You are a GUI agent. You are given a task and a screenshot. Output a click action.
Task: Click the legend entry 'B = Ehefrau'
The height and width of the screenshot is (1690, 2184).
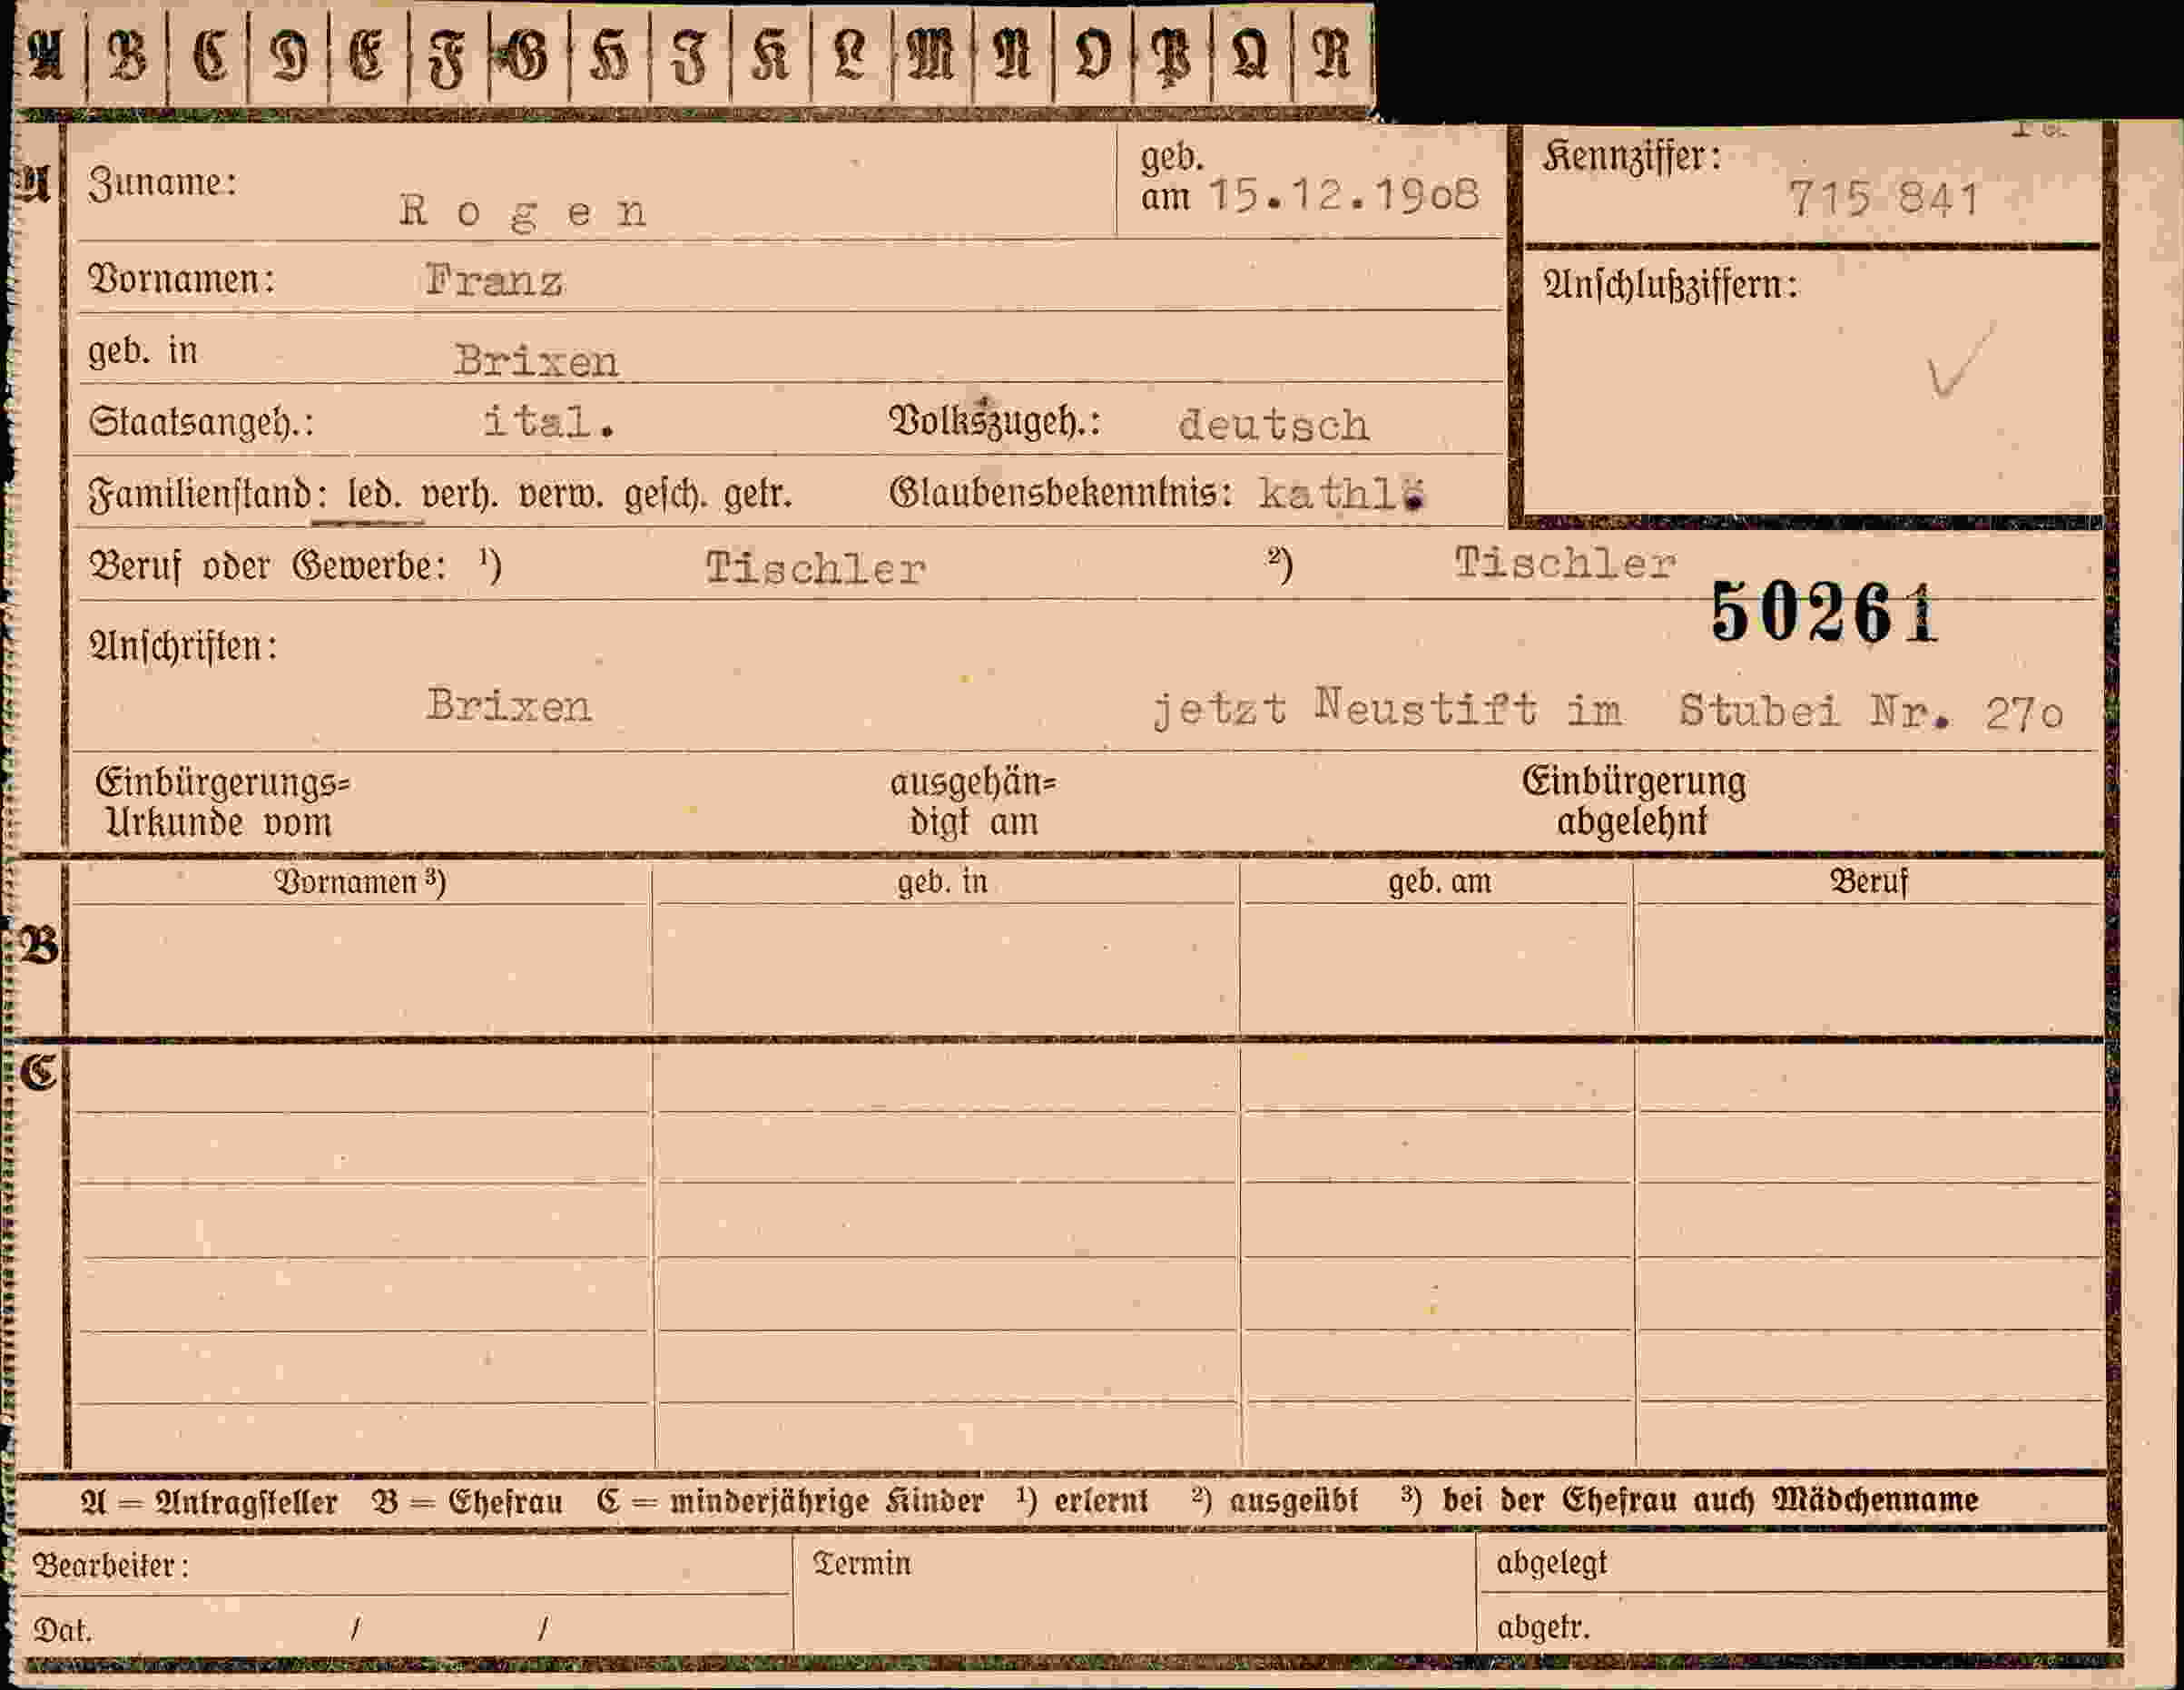click(467, 1501)
